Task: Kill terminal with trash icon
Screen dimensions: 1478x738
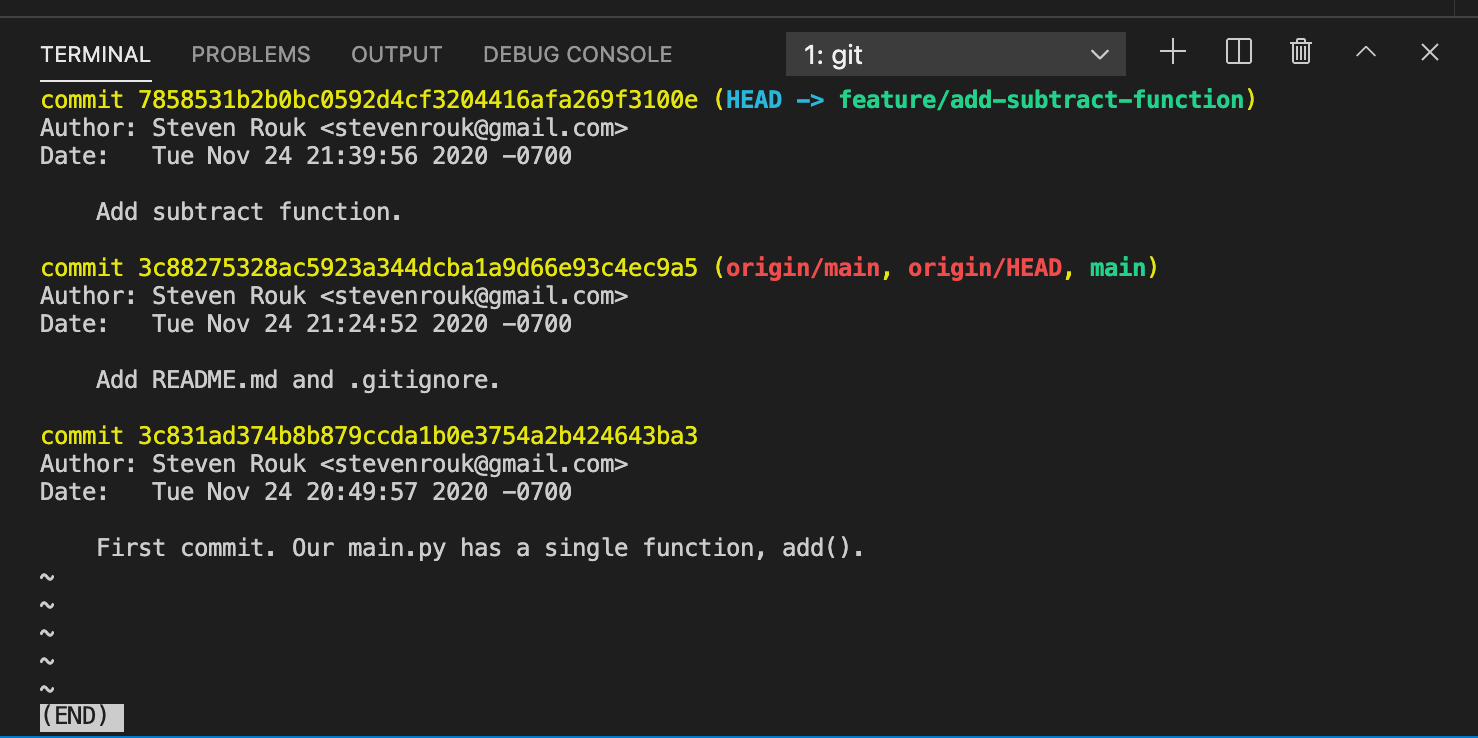Action: pos(1300,52)
